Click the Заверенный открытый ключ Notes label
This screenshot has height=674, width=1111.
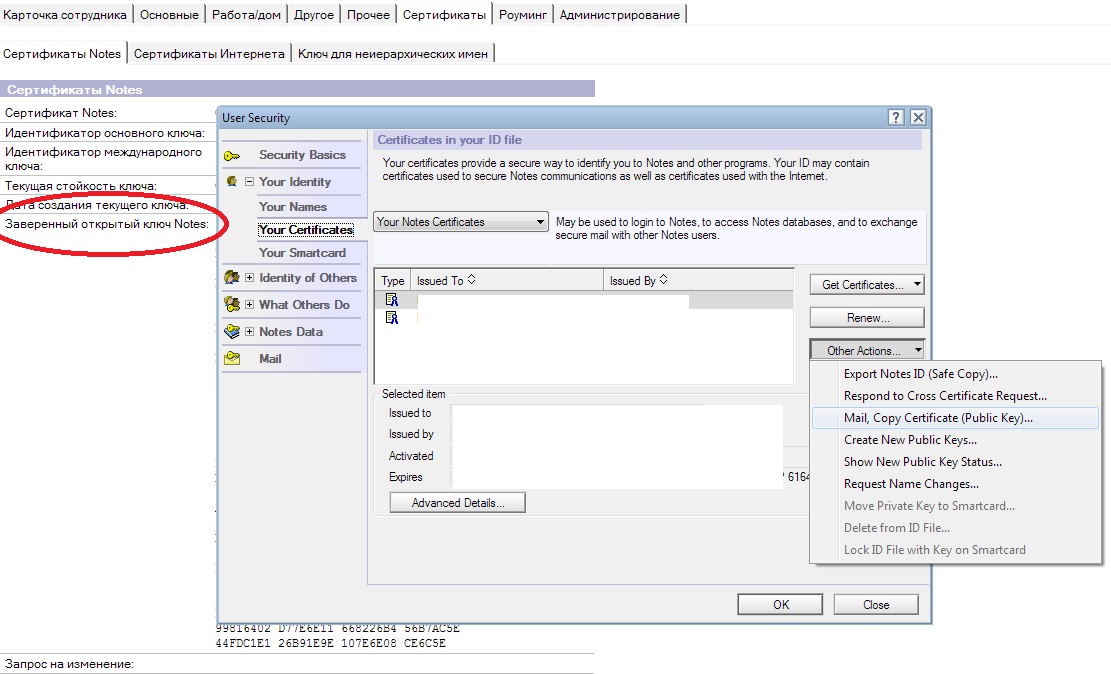coord(107,224)
